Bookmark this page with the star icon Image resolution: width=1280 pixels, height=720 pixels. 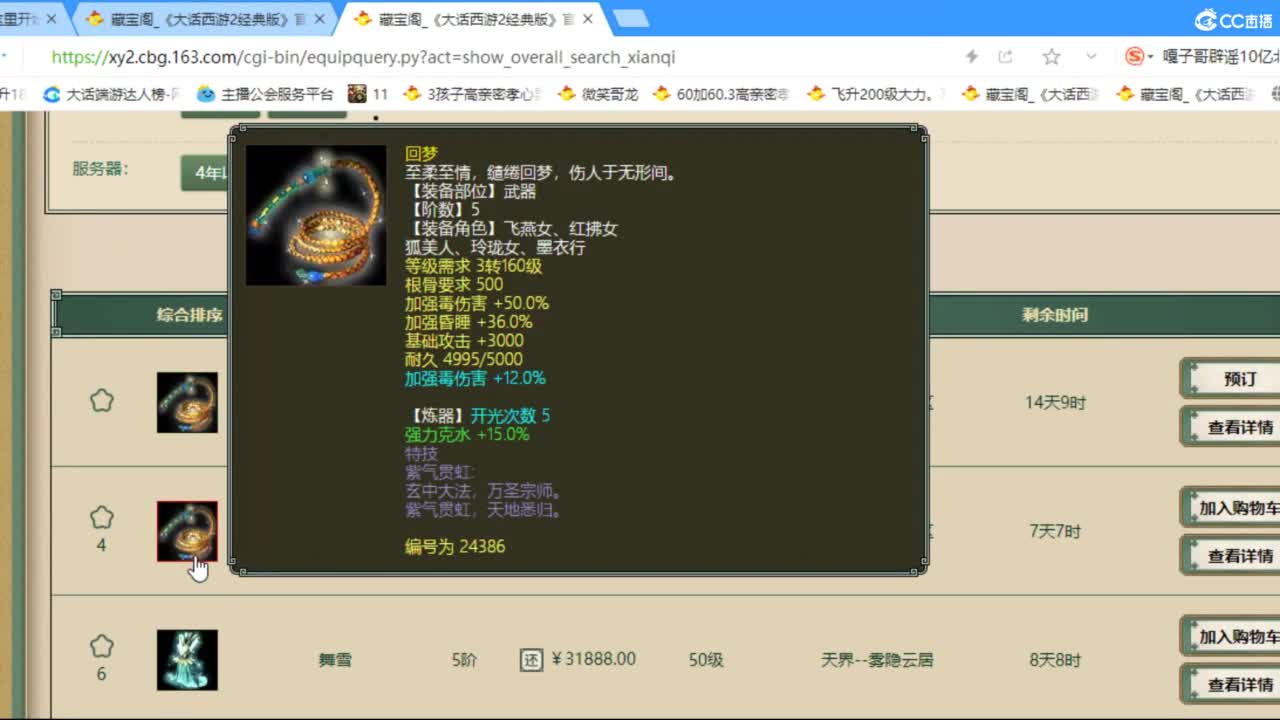pyautogui.click(x=1051, y=57)
